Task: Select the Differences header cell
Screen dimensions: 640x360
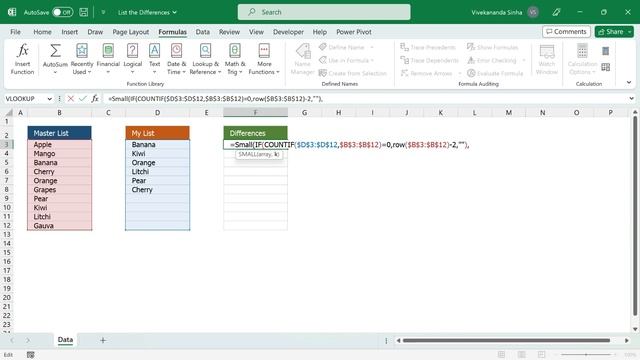Action: click(256, 133)
